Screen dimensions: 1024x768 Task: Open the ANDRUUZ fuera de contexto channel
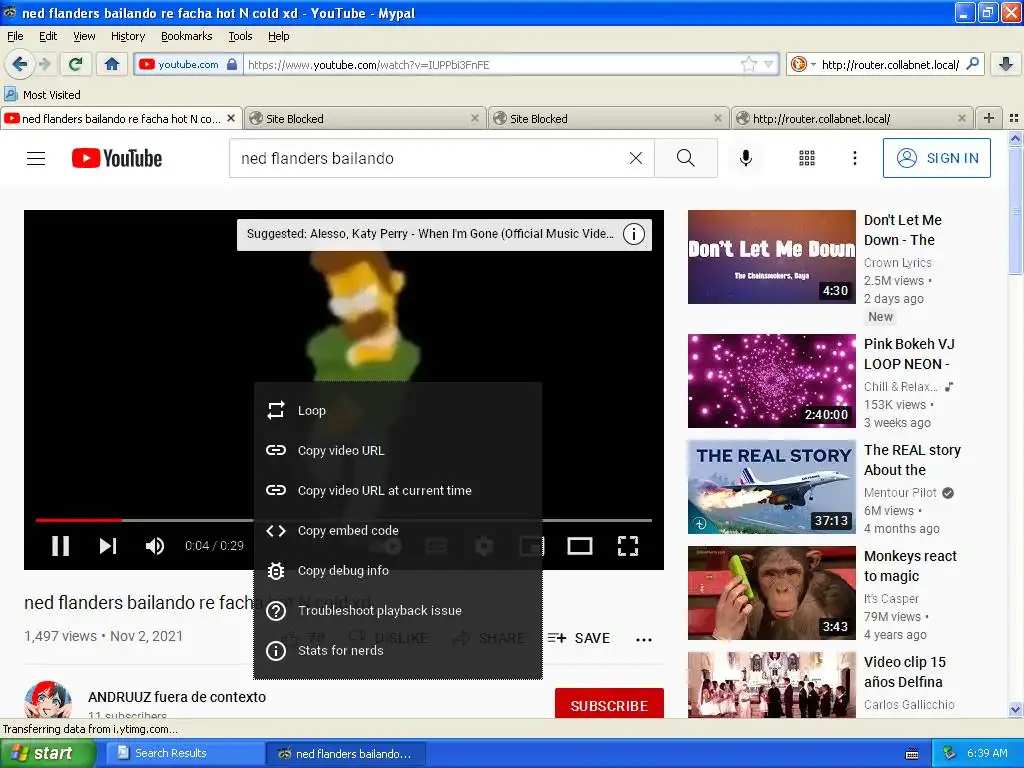(x=177, y=697)
